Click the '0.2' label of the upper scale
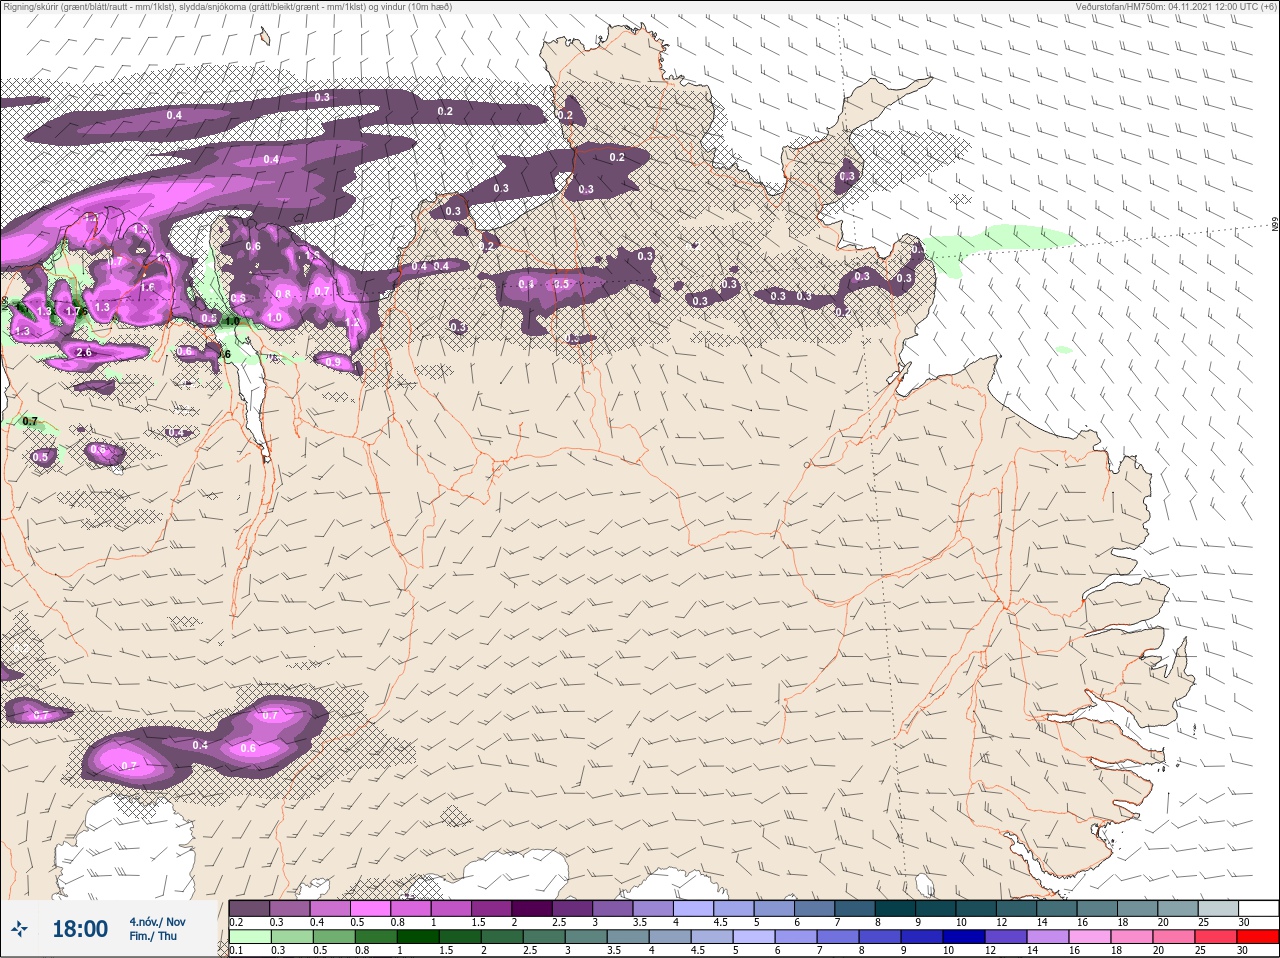Screen dimensions: 1280x958 (236, 922)
